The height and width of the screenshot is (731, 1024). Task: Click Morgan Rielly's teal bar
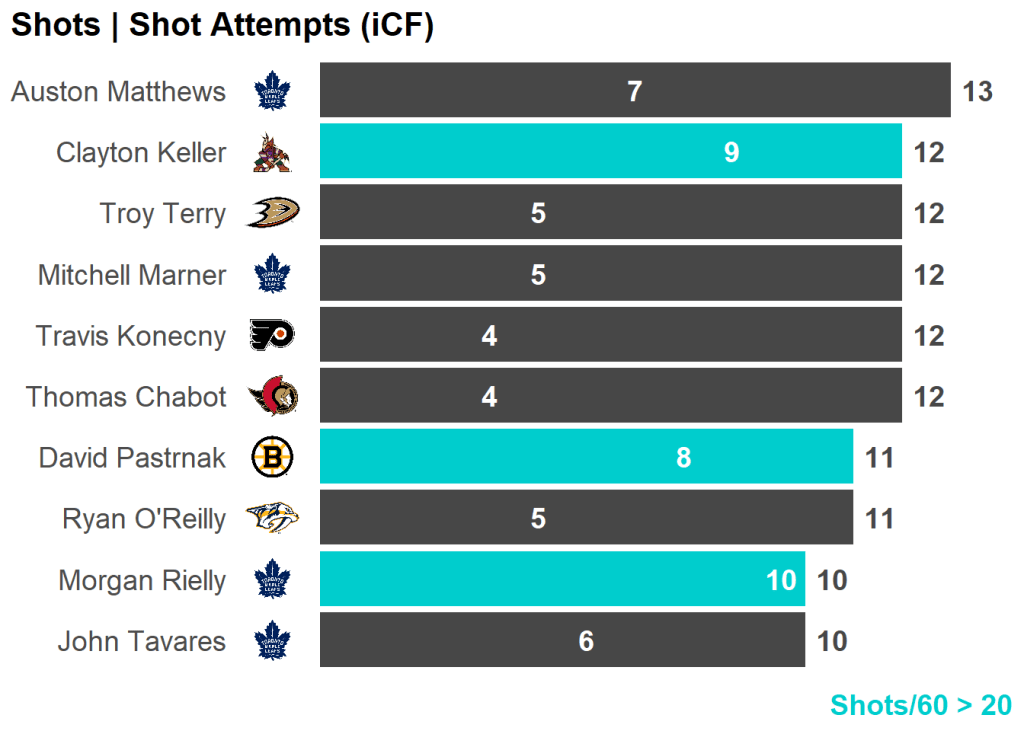562,580
